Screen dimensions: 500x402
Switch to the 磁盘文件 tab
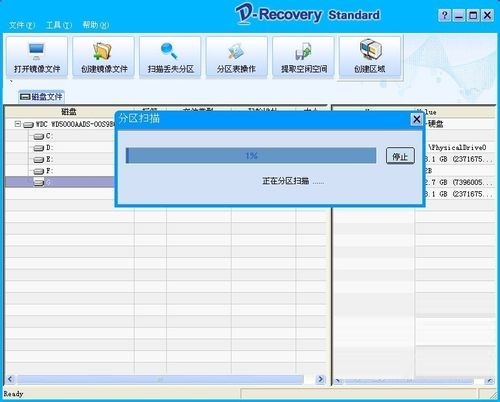click(41, 97)
